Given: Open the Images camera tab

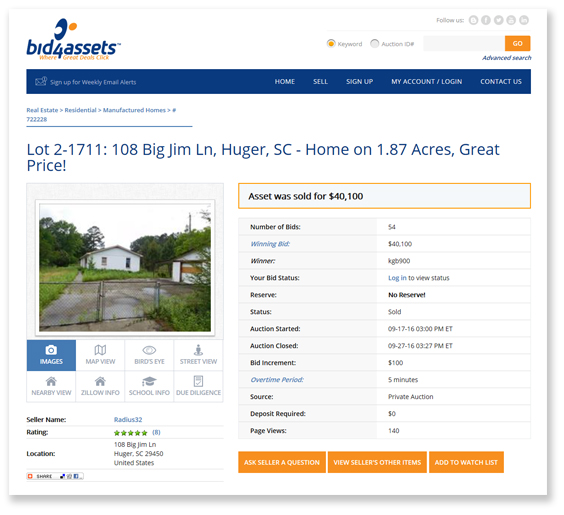Looking at the screenshot, I should coord(51,355).
